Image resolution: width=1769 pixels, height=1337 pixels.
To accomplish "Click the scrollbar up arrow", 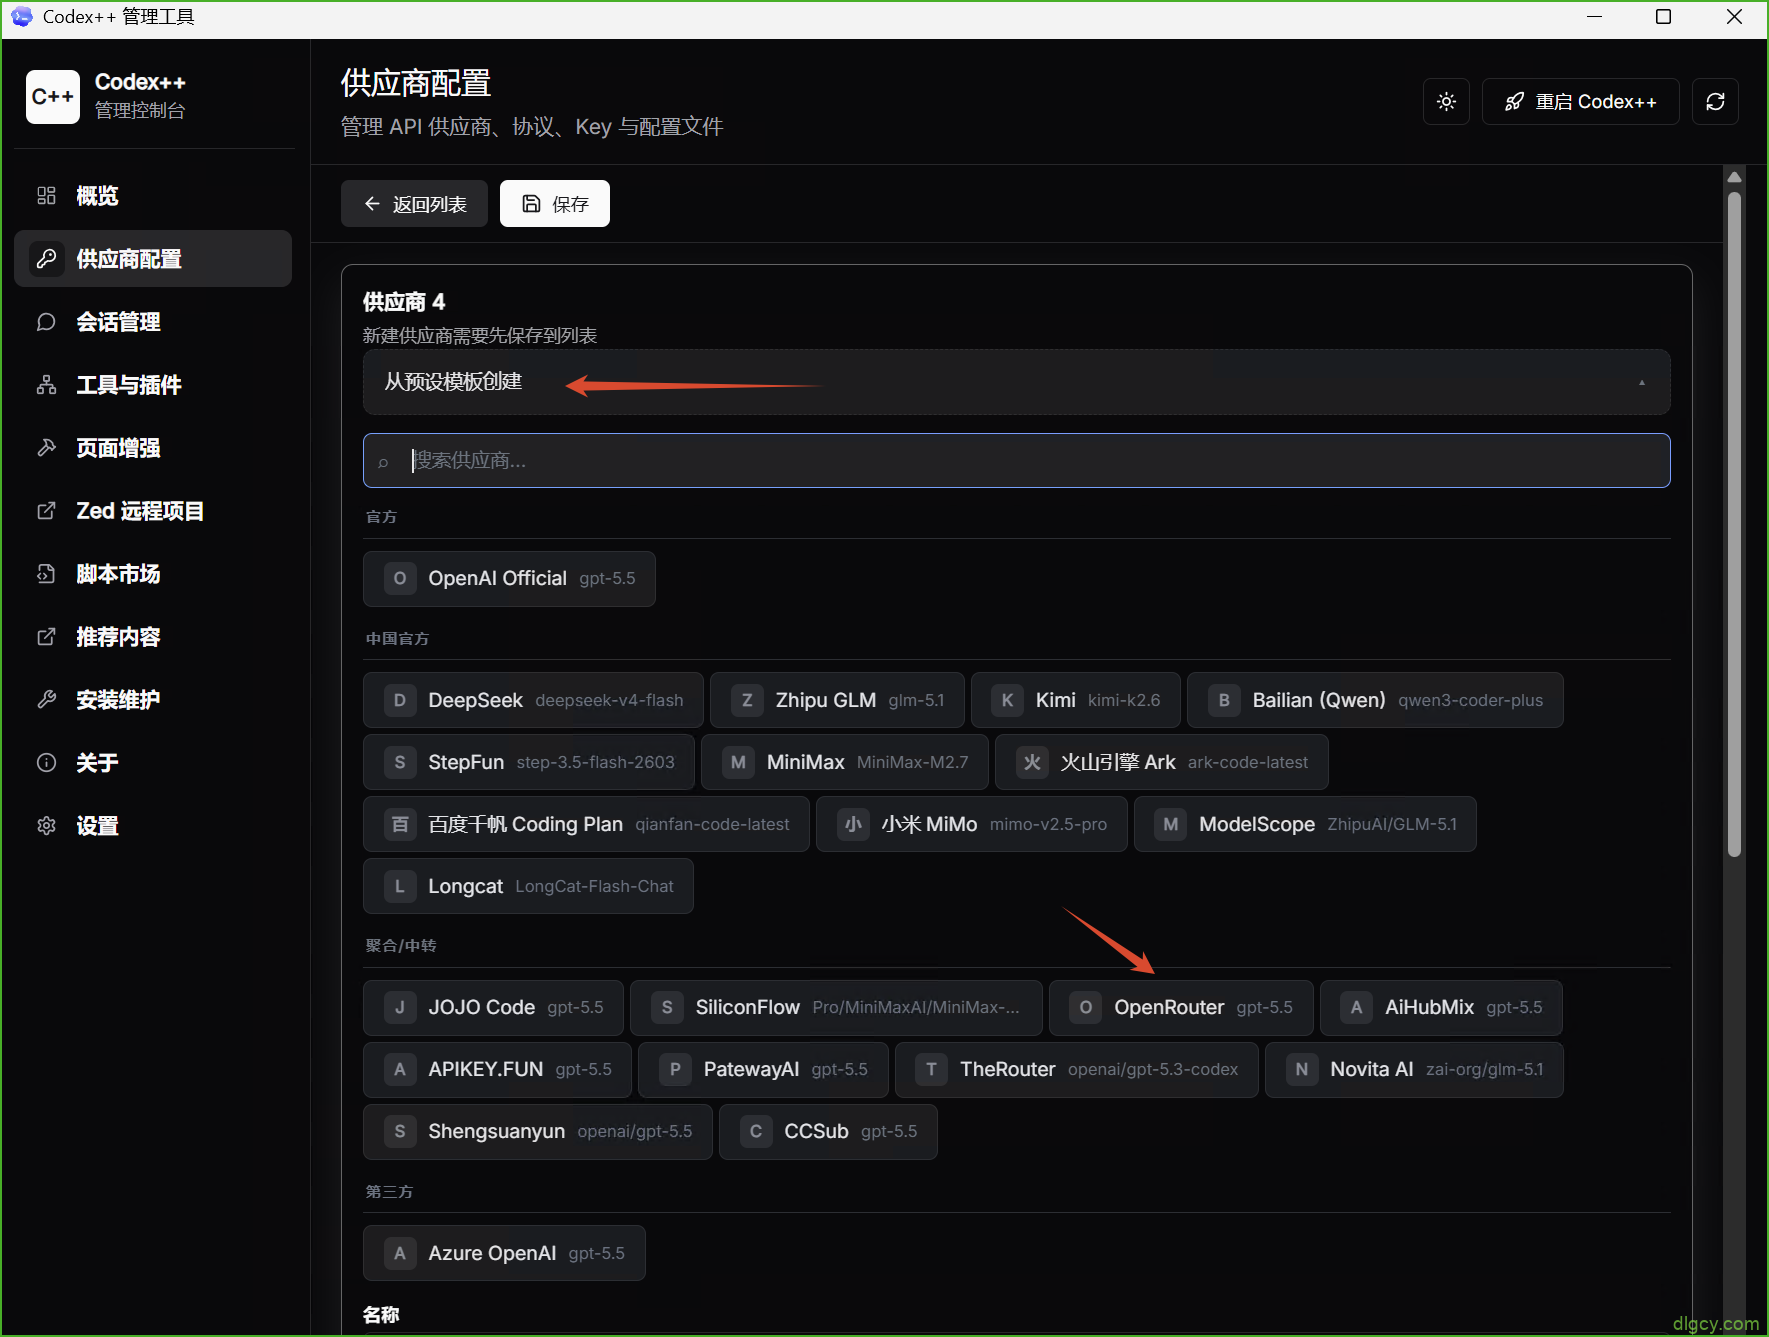I will pos(1734,177).
